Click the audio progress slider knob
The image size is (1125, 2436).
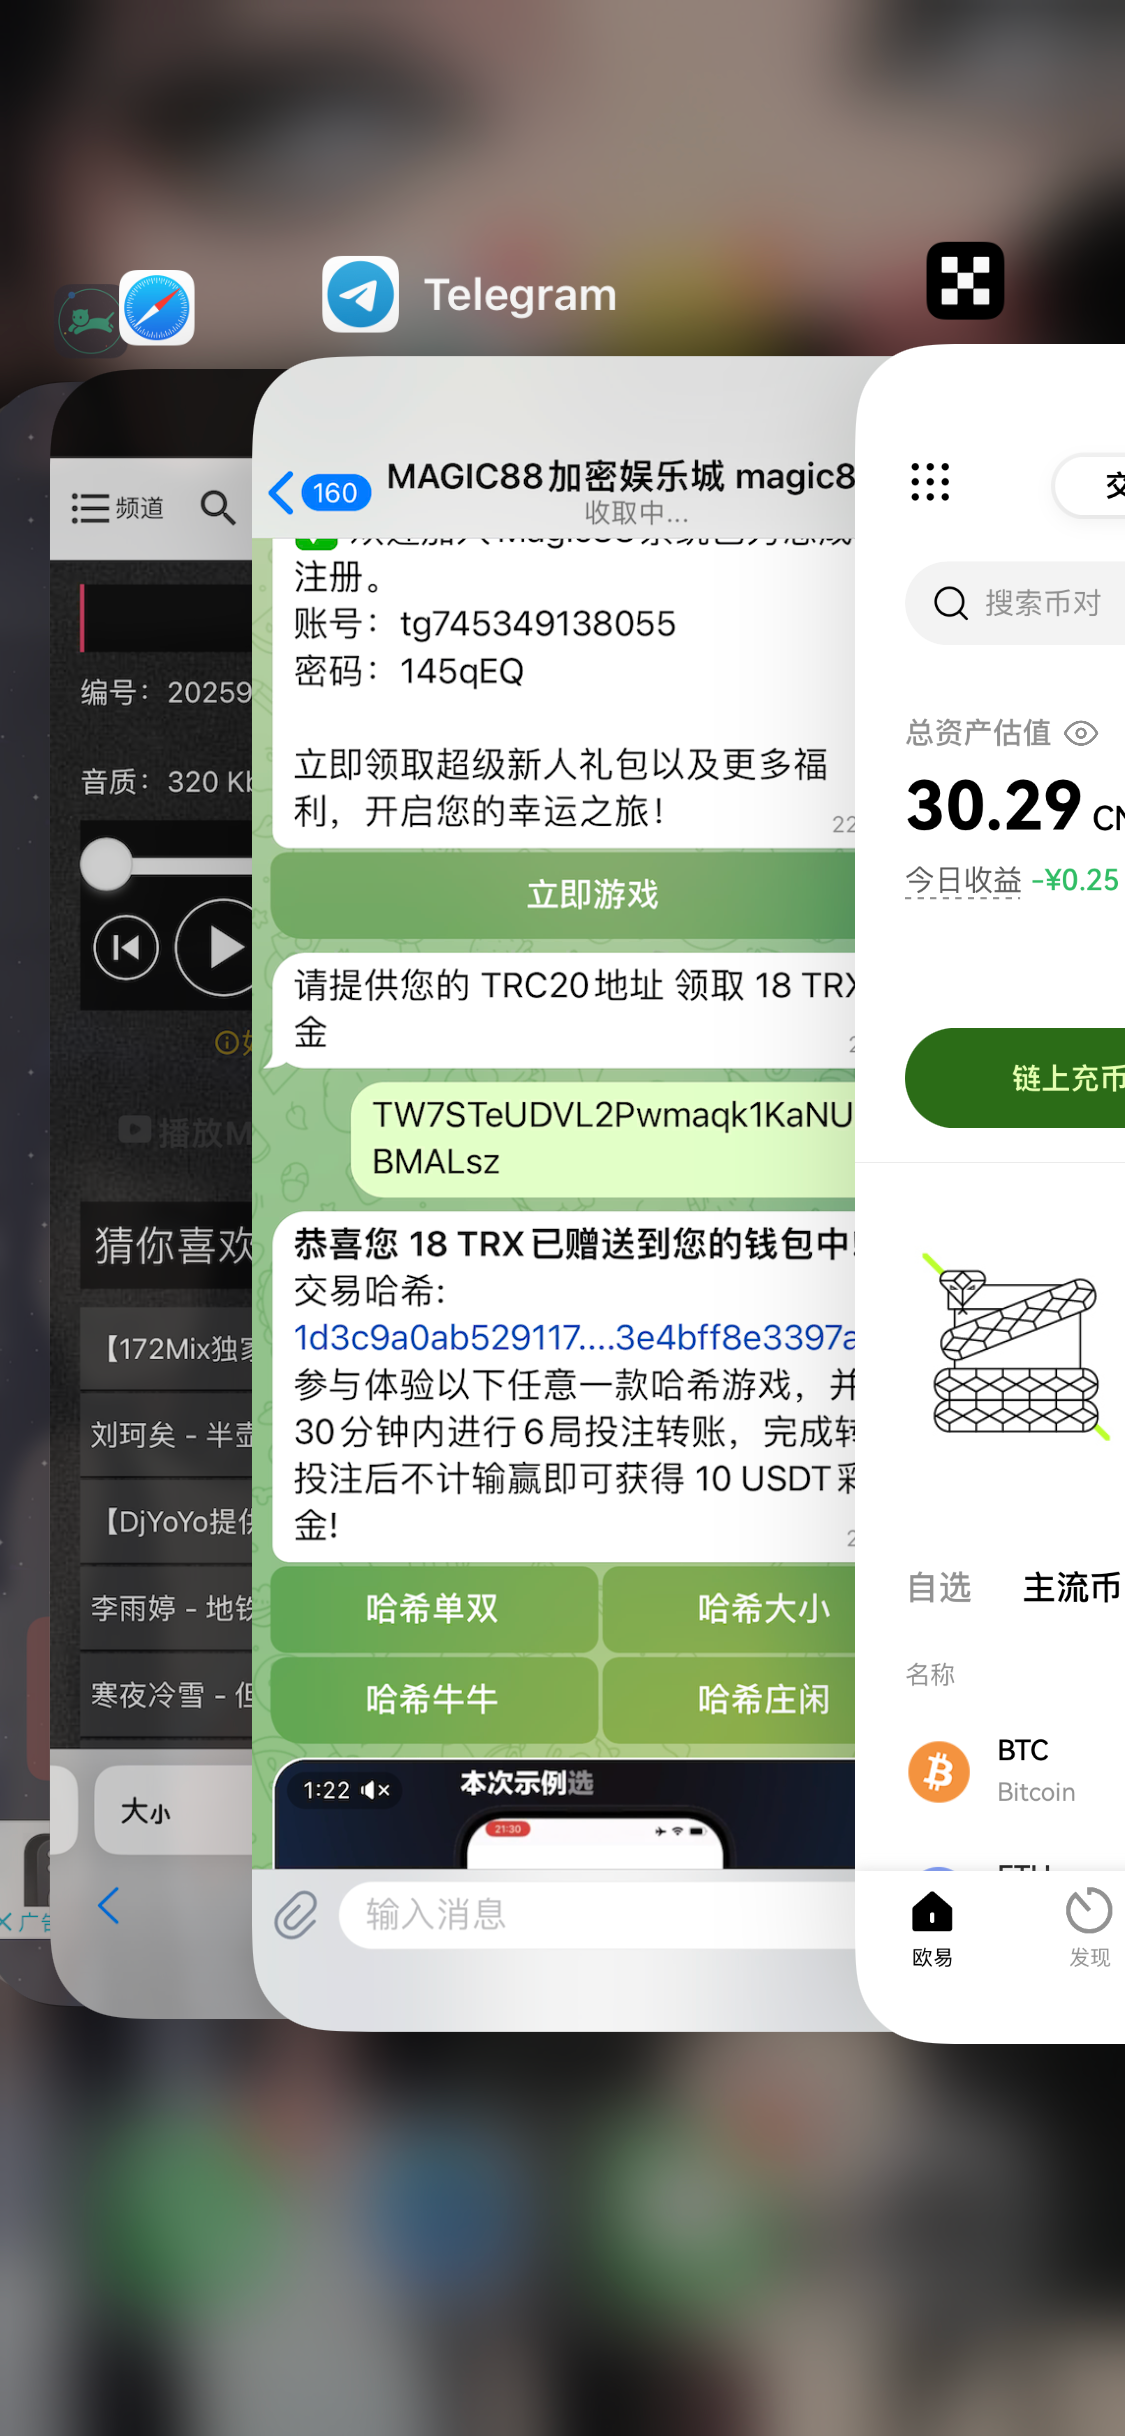[x=106, y=863]
